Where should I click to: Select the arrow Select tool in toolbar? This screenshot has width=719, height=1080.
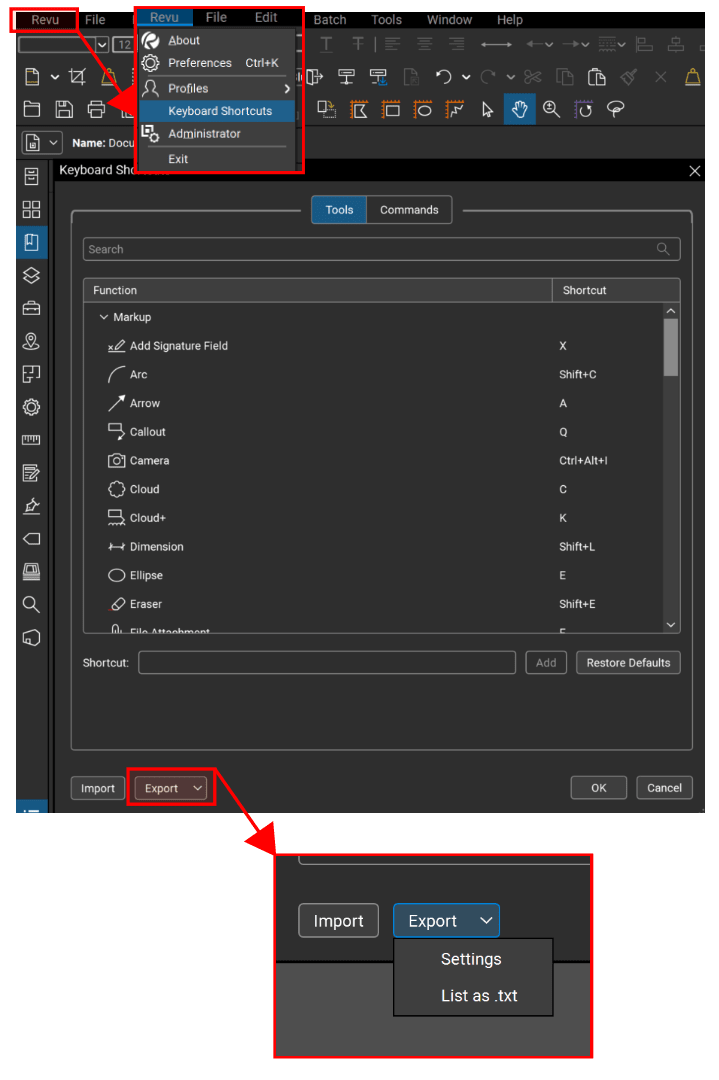[487, 110]
